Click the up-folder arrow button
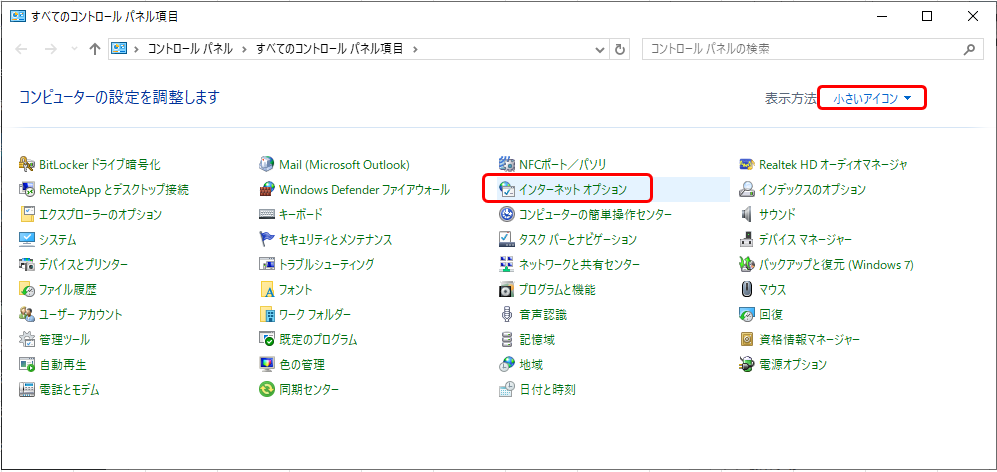The image size is (997, 472). (94, 49)
